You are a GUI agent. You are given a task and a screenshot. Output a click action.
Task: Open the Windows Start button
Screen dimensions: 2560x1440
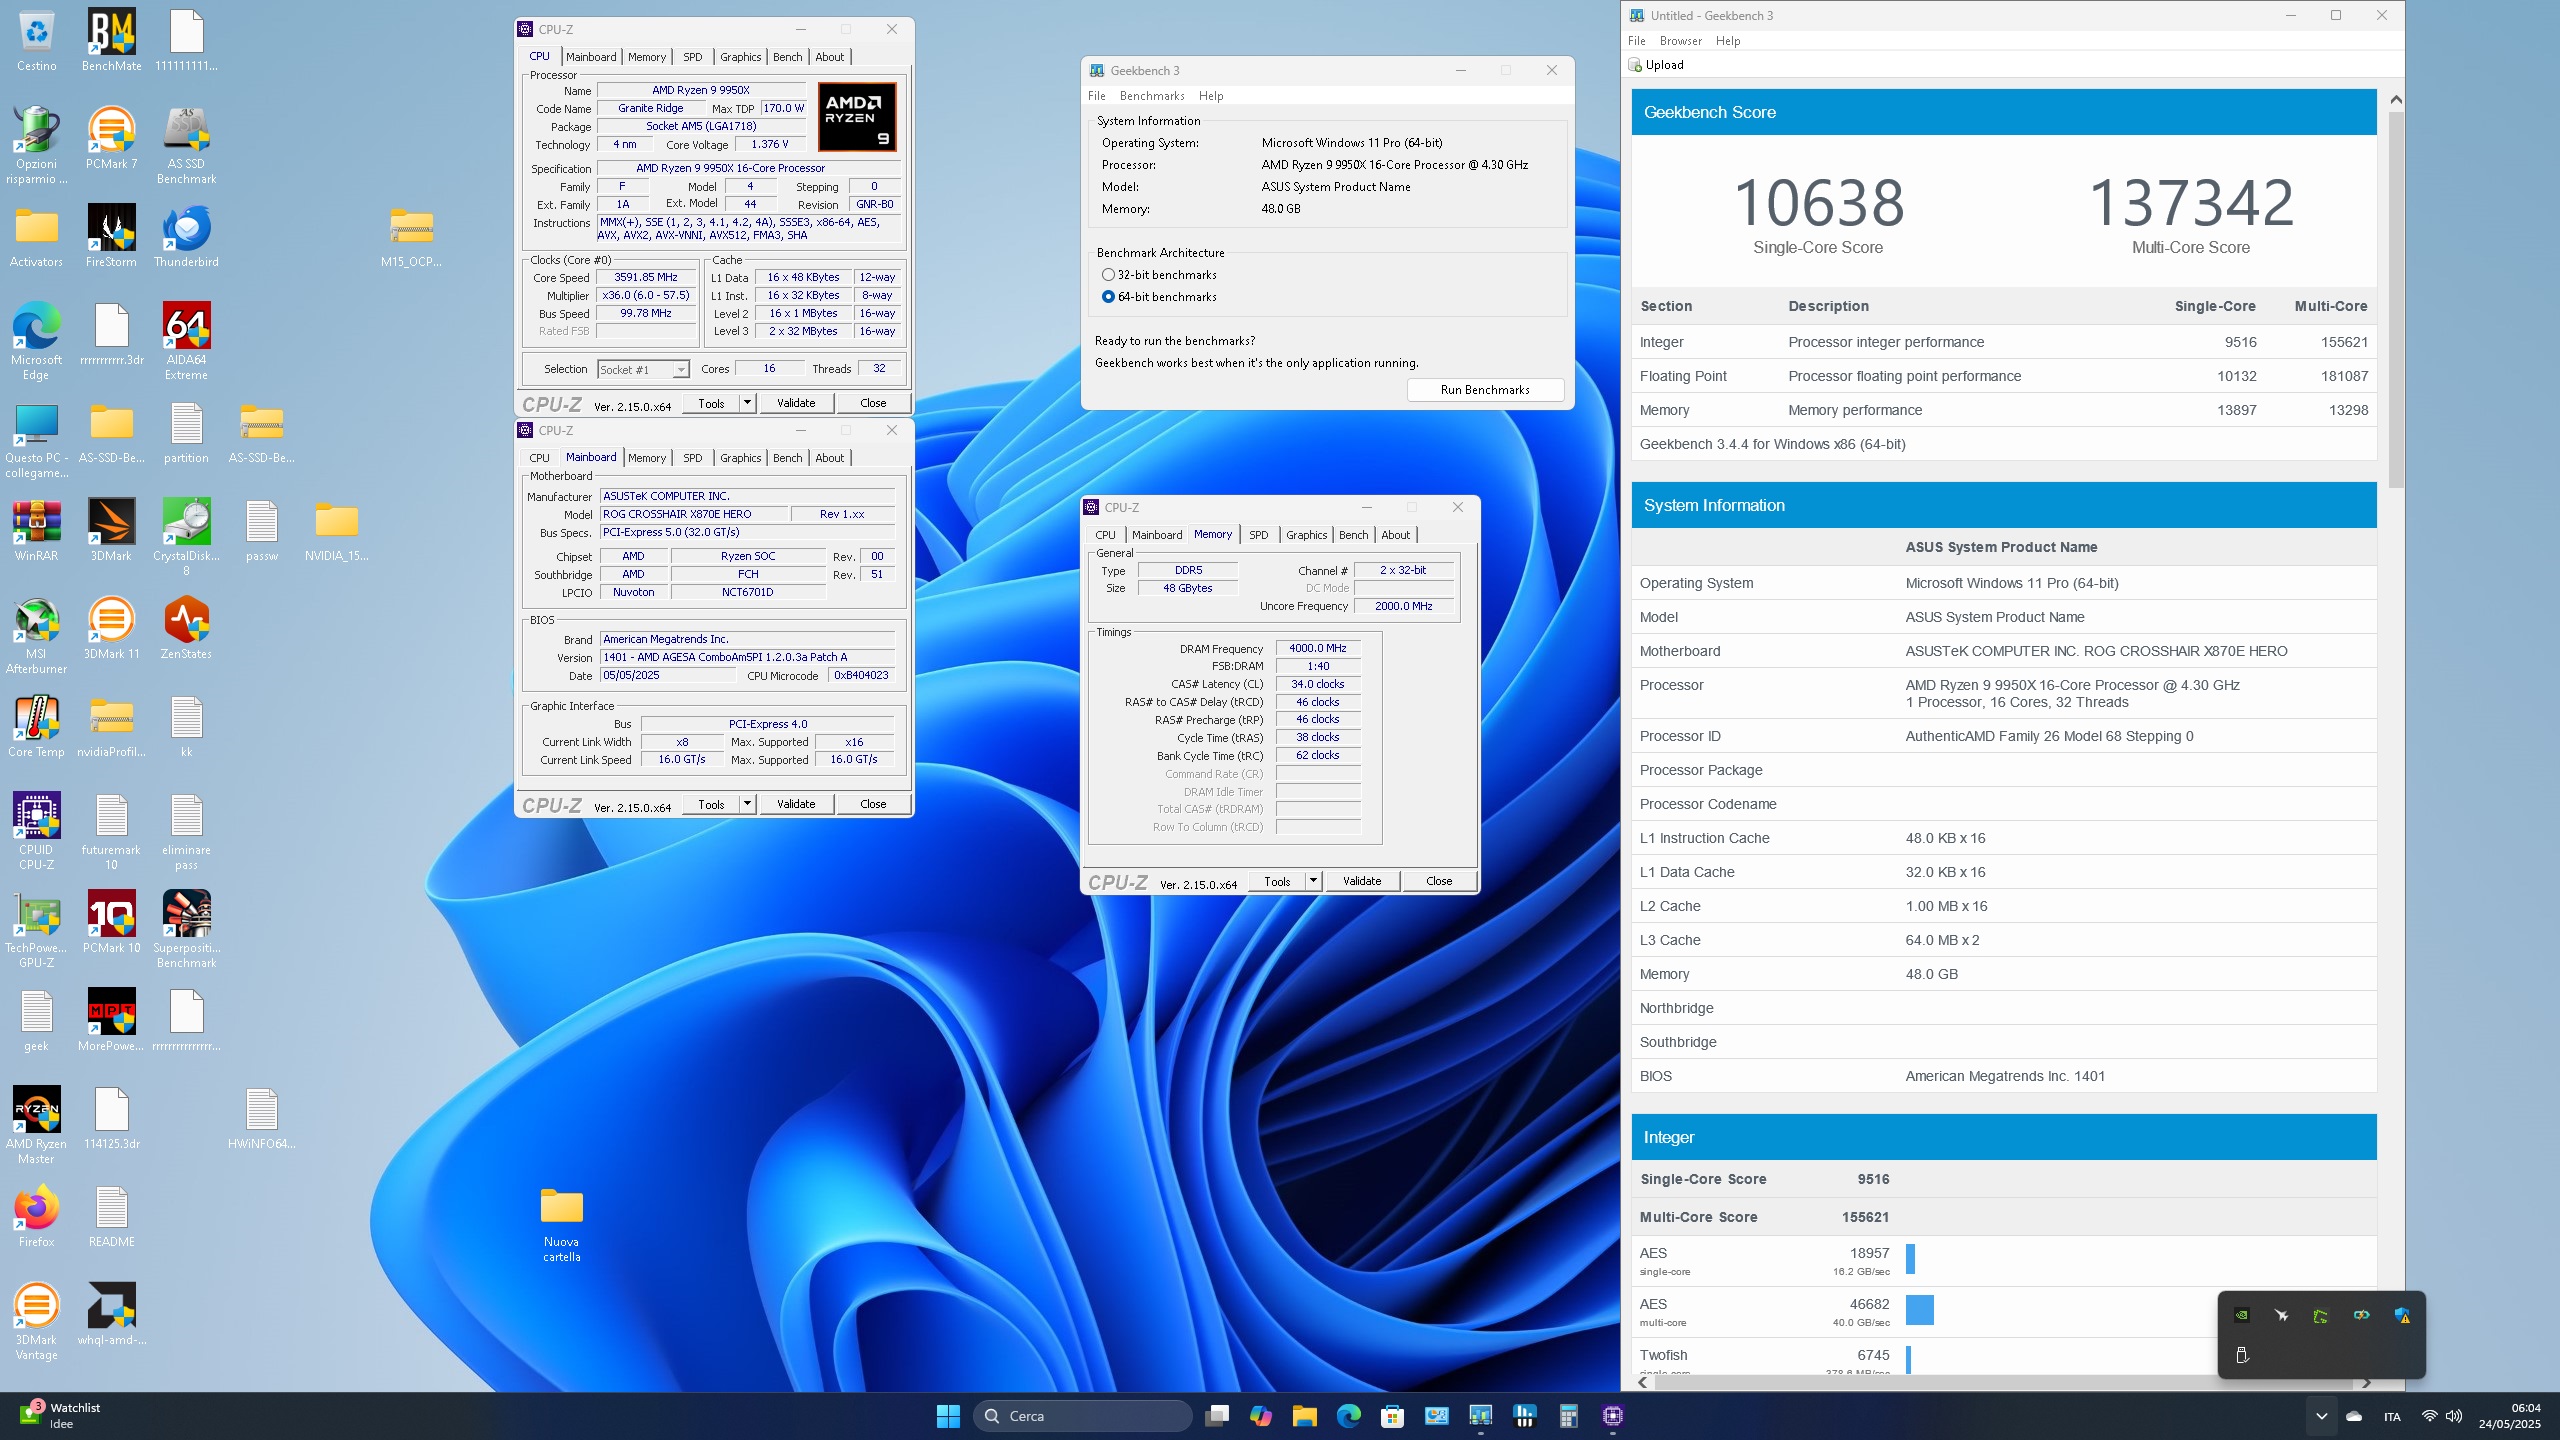click(x=948, y=1416)
